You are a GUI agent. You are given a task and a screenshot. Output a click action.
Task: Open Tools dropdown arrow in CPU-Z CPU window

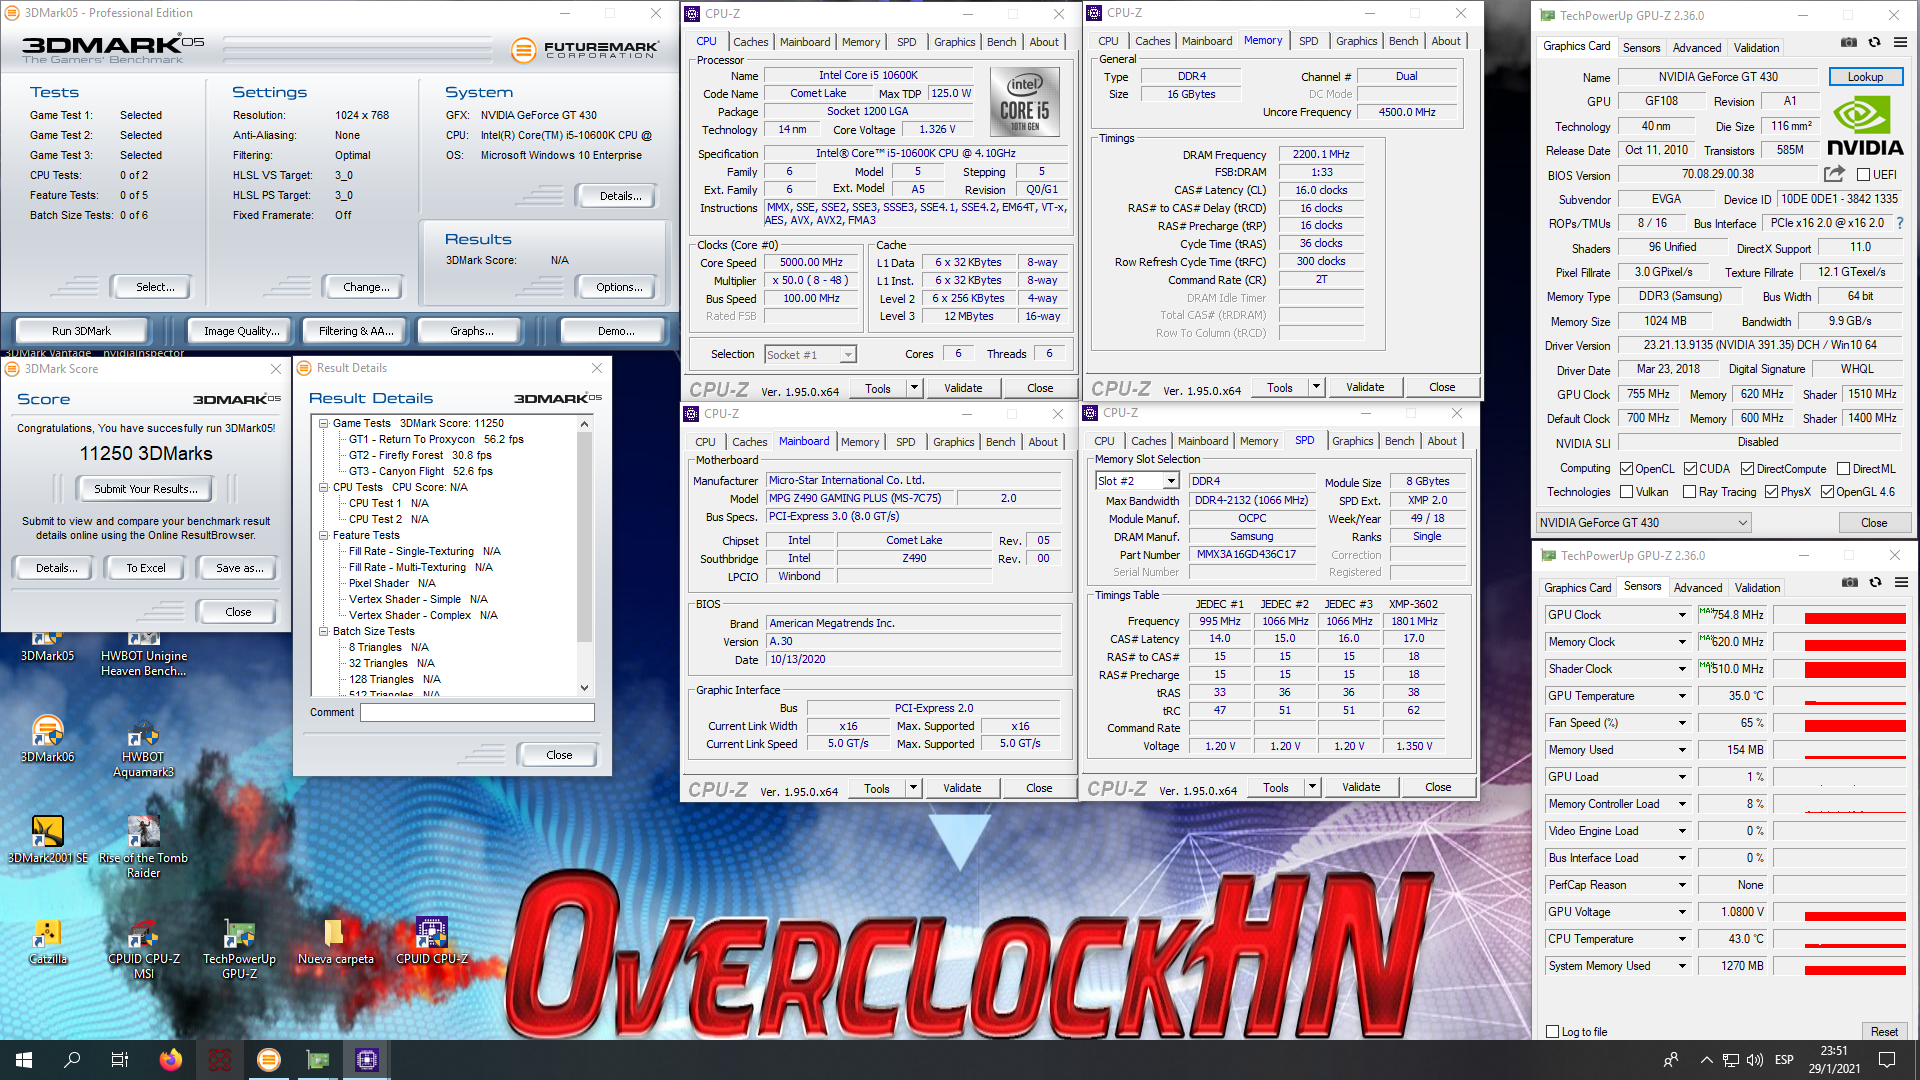click(914, 388)
